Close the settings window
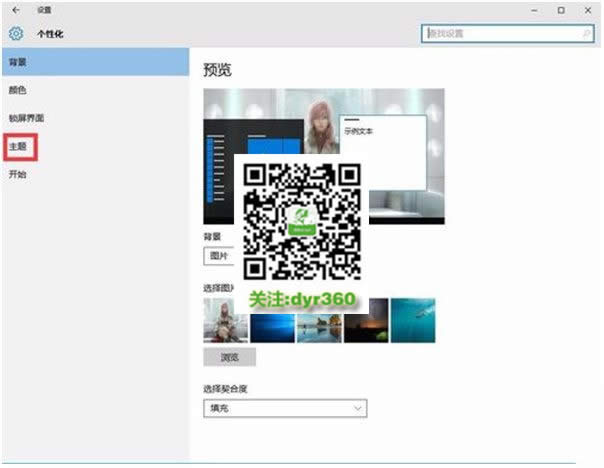 pos(588,10)
